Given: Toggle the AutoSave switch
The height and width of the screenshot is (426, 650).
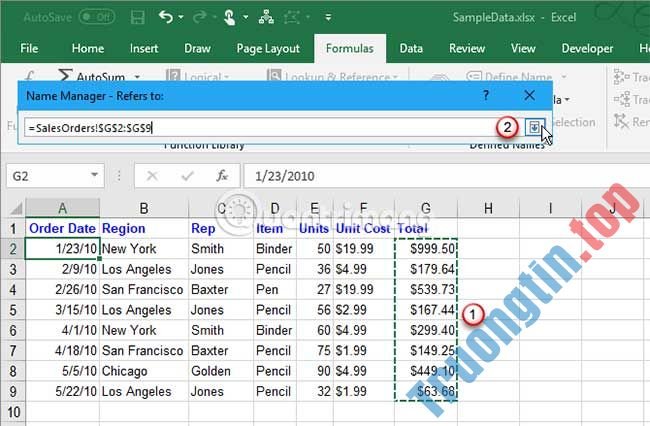Looking at the screenshot, I should tap(97, 17).
